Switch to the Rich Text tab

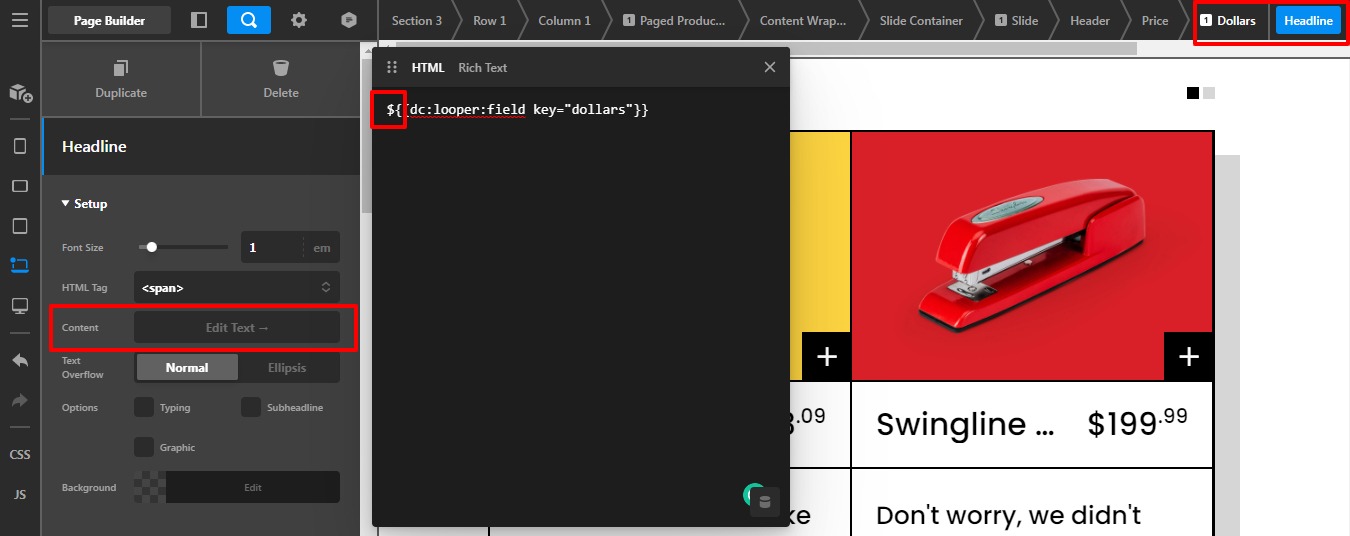pos(483,67)
